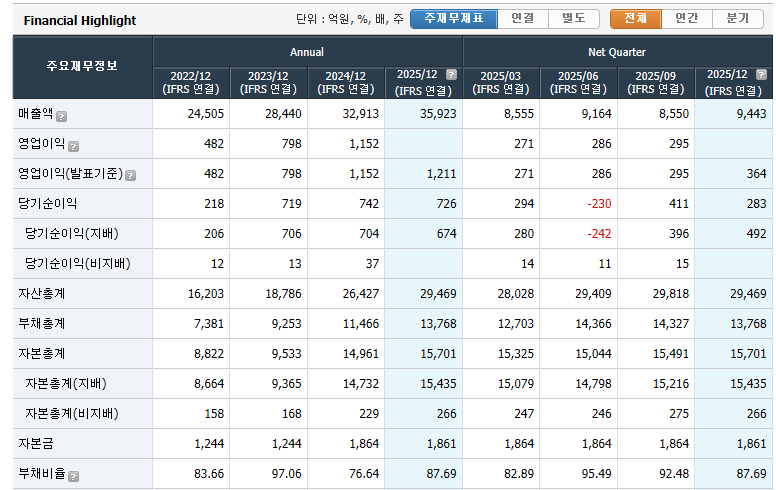Click equity value 14,961
This screenshot has width=776, height=490.
(x=361, y=354)
